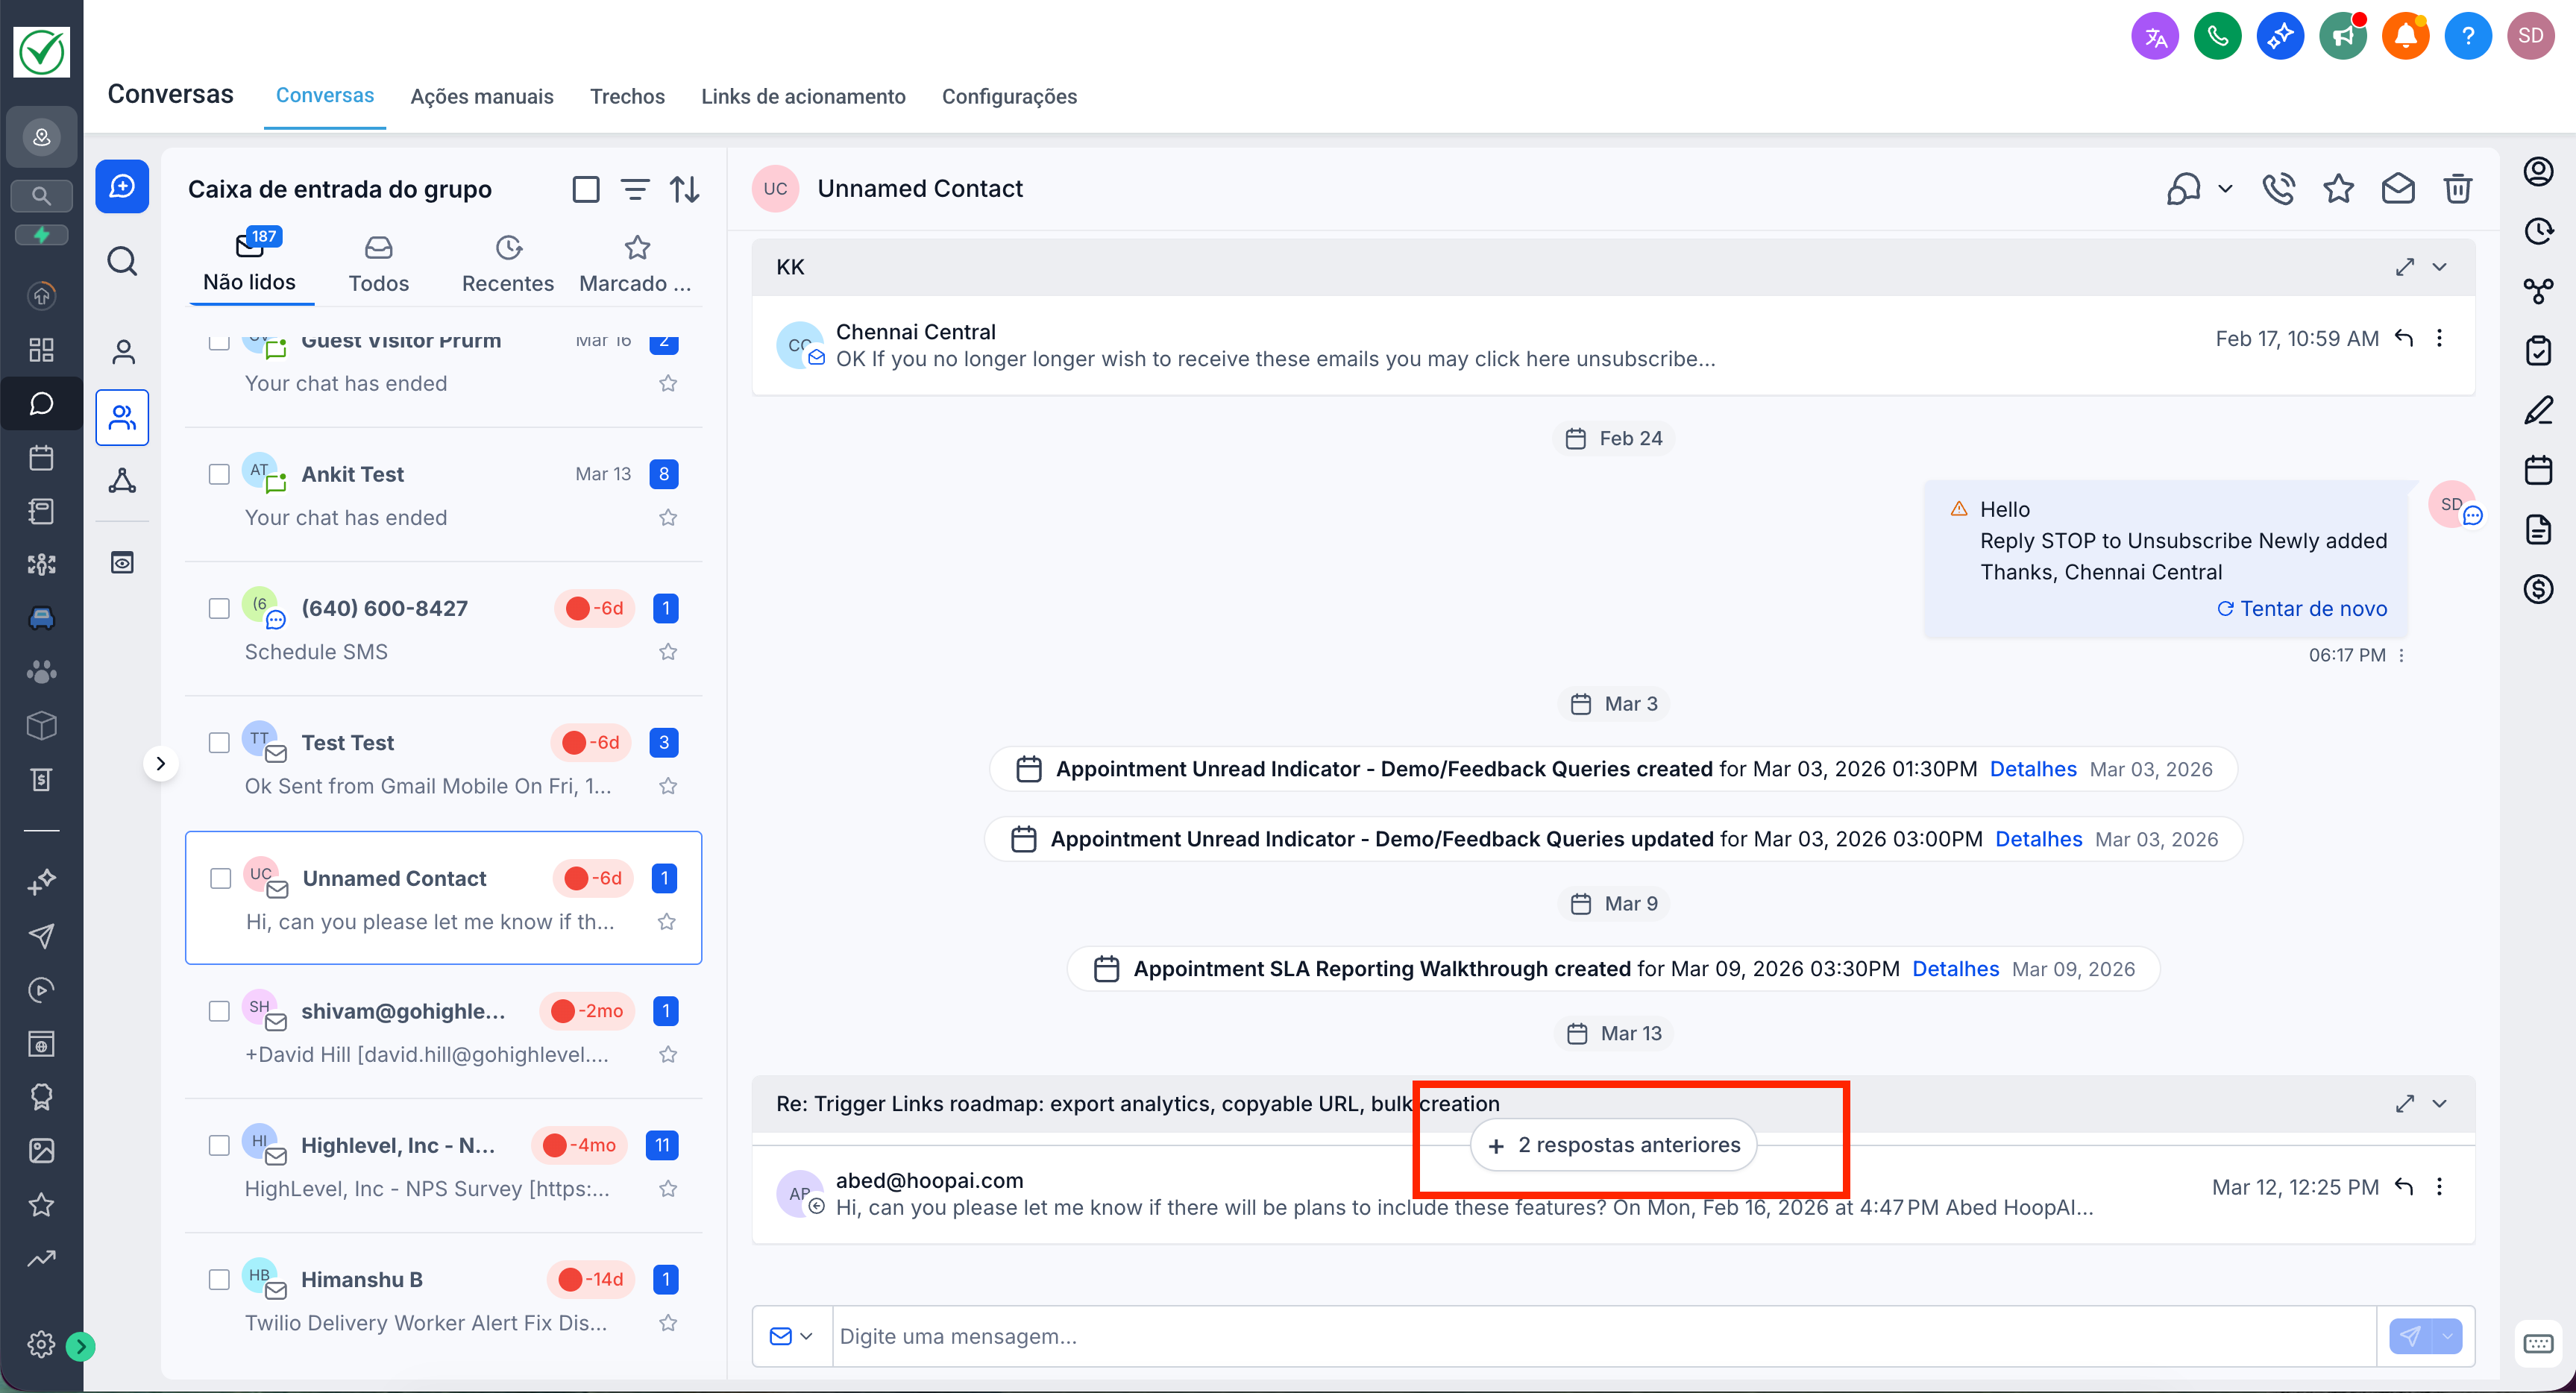
Task: Switch to the Todos tab
Action: pyautogui.click(x=378, y=265)
